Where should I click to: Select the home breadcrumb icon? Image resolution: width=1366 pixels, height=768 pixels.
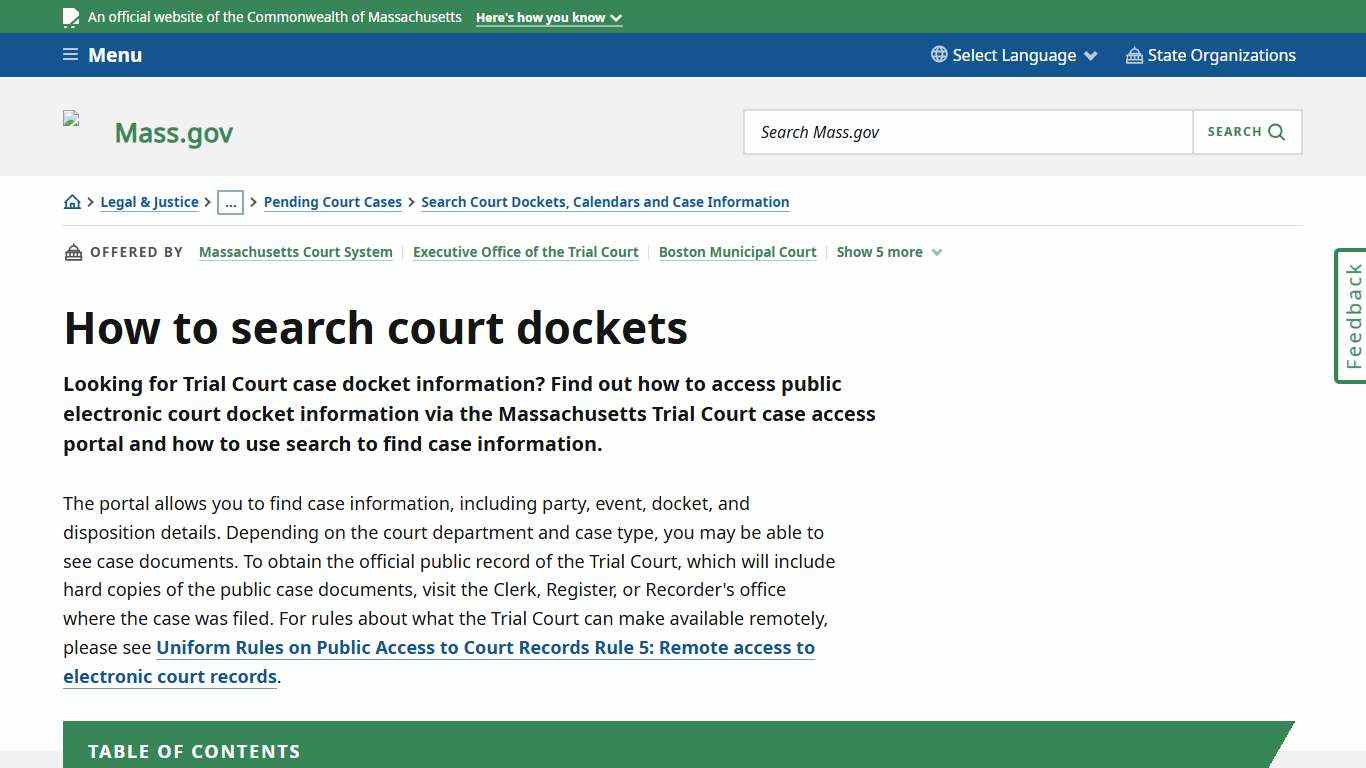click(72, 201)
